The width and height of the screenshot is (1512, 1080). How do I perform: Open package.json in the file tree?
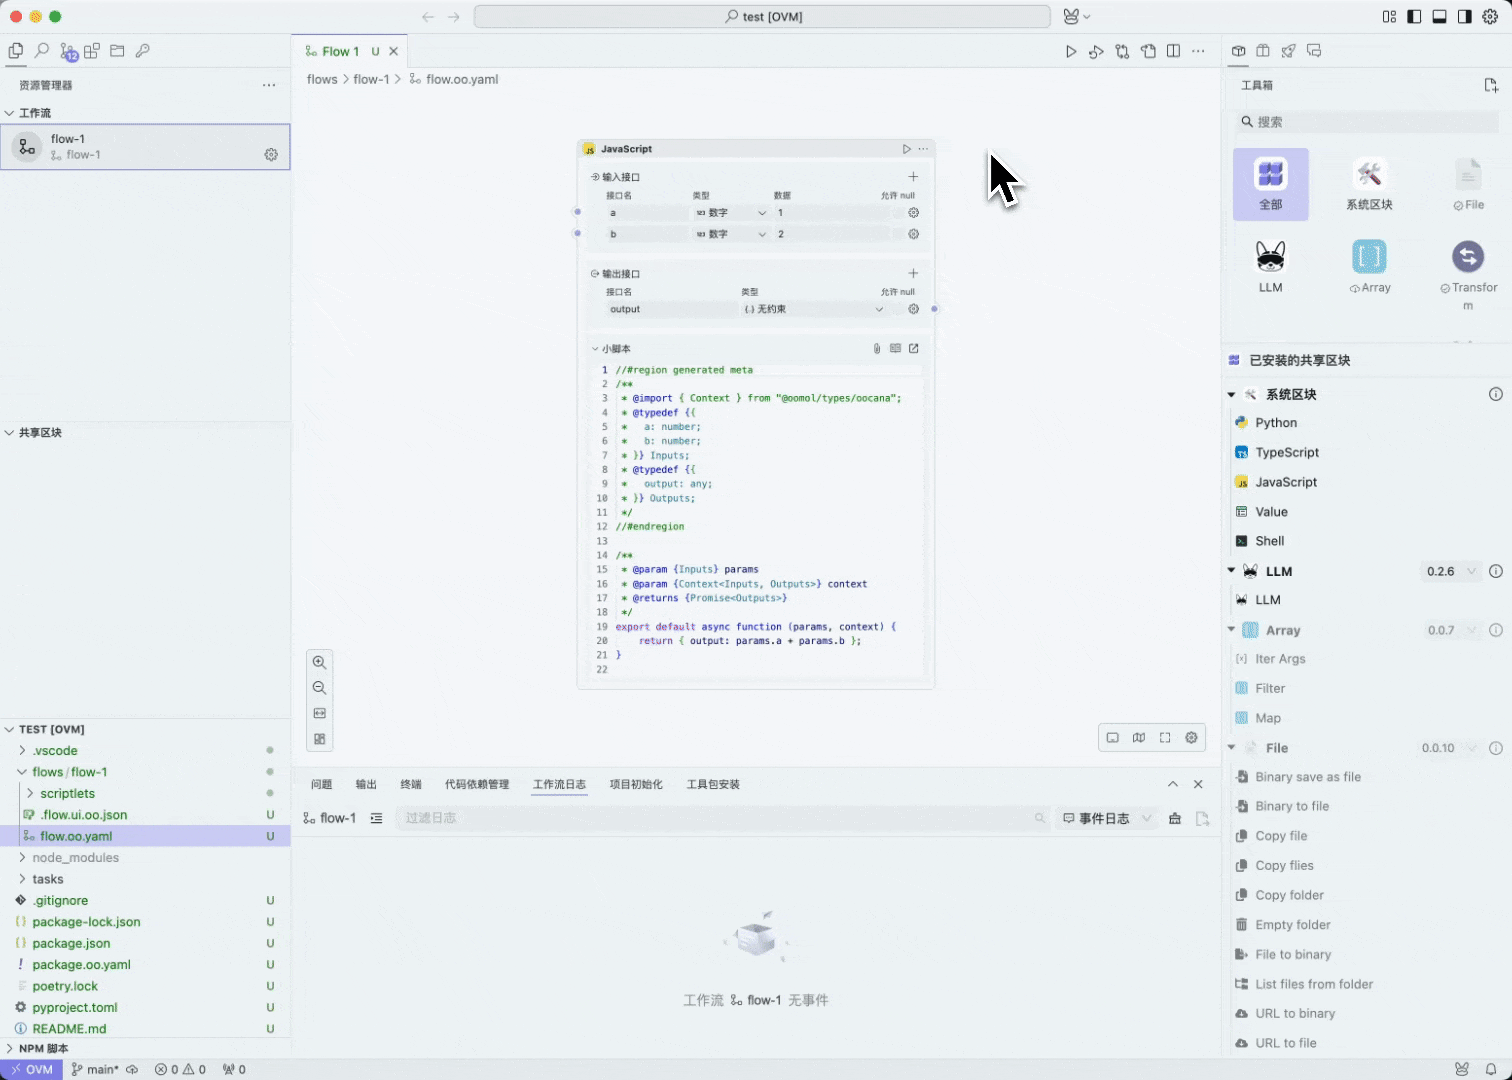click(x=71, y=943)
